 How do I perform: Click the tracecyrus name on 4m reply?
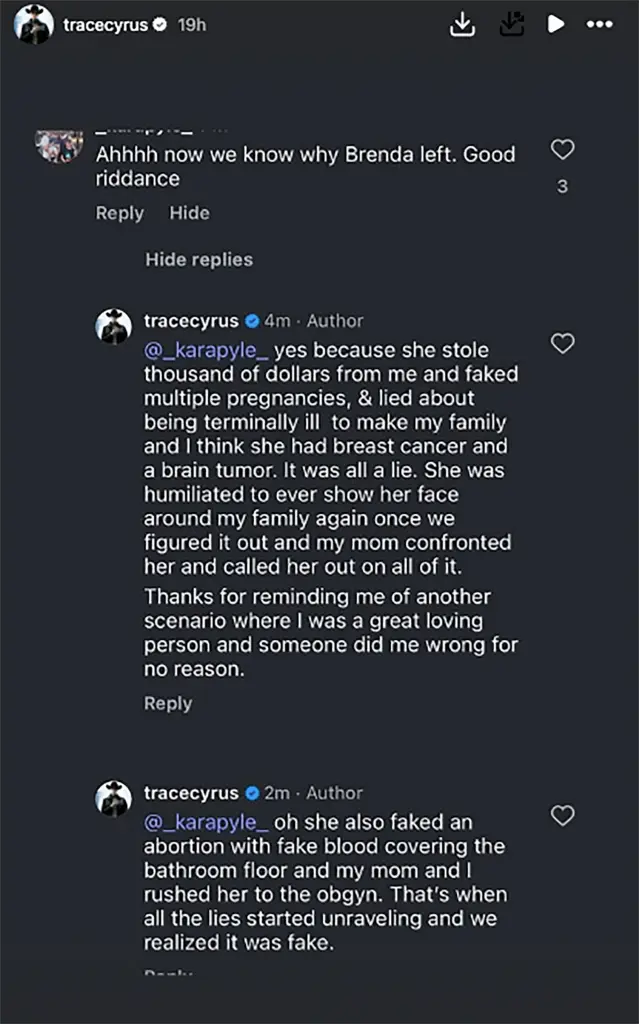tap(191, 321)
